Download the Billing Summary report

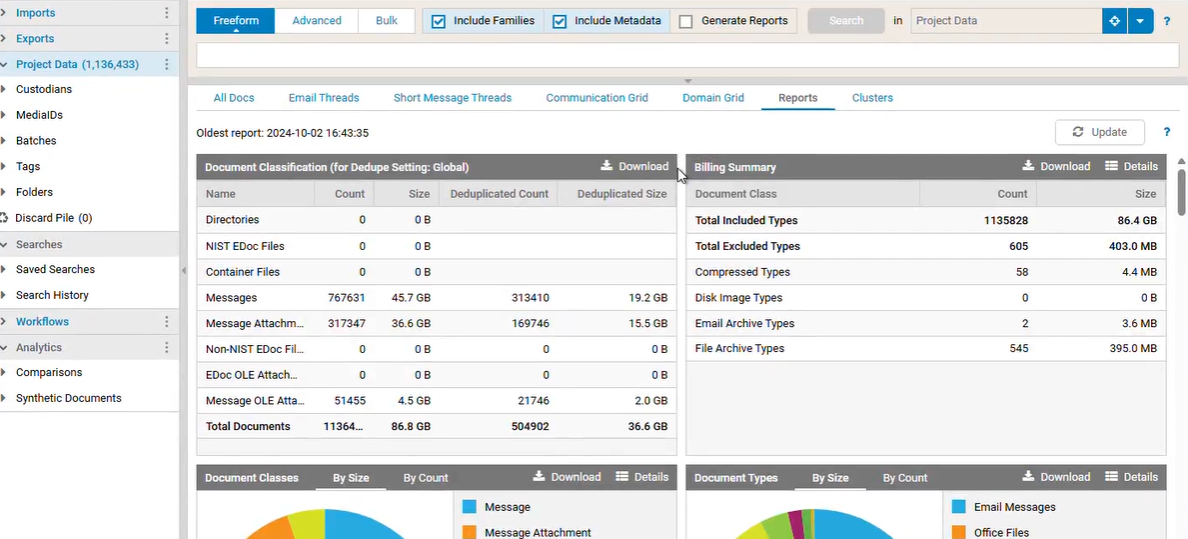1056,166
